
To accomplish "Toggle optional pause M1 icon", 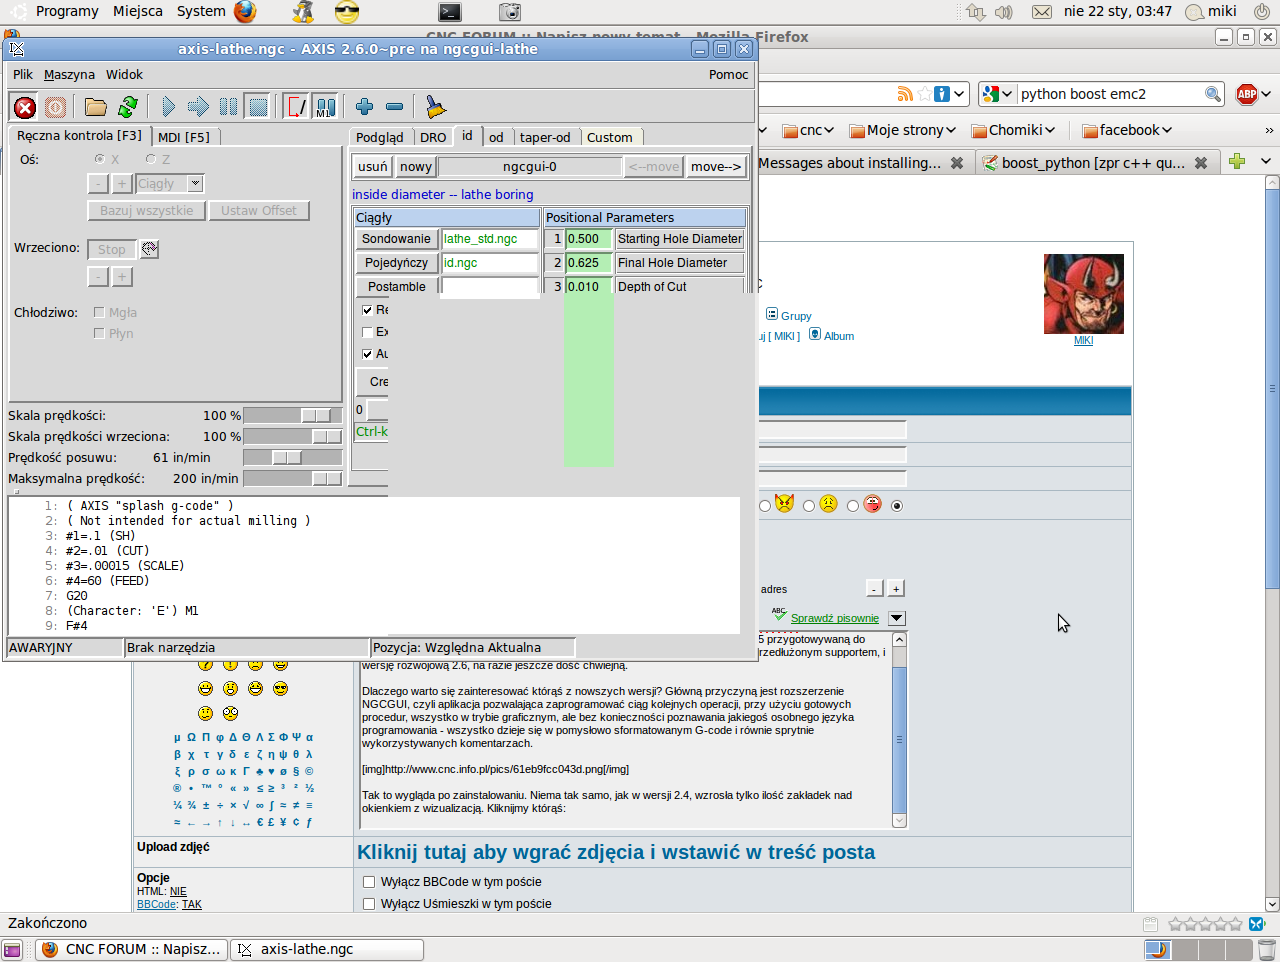I will (x=325, y=107).
